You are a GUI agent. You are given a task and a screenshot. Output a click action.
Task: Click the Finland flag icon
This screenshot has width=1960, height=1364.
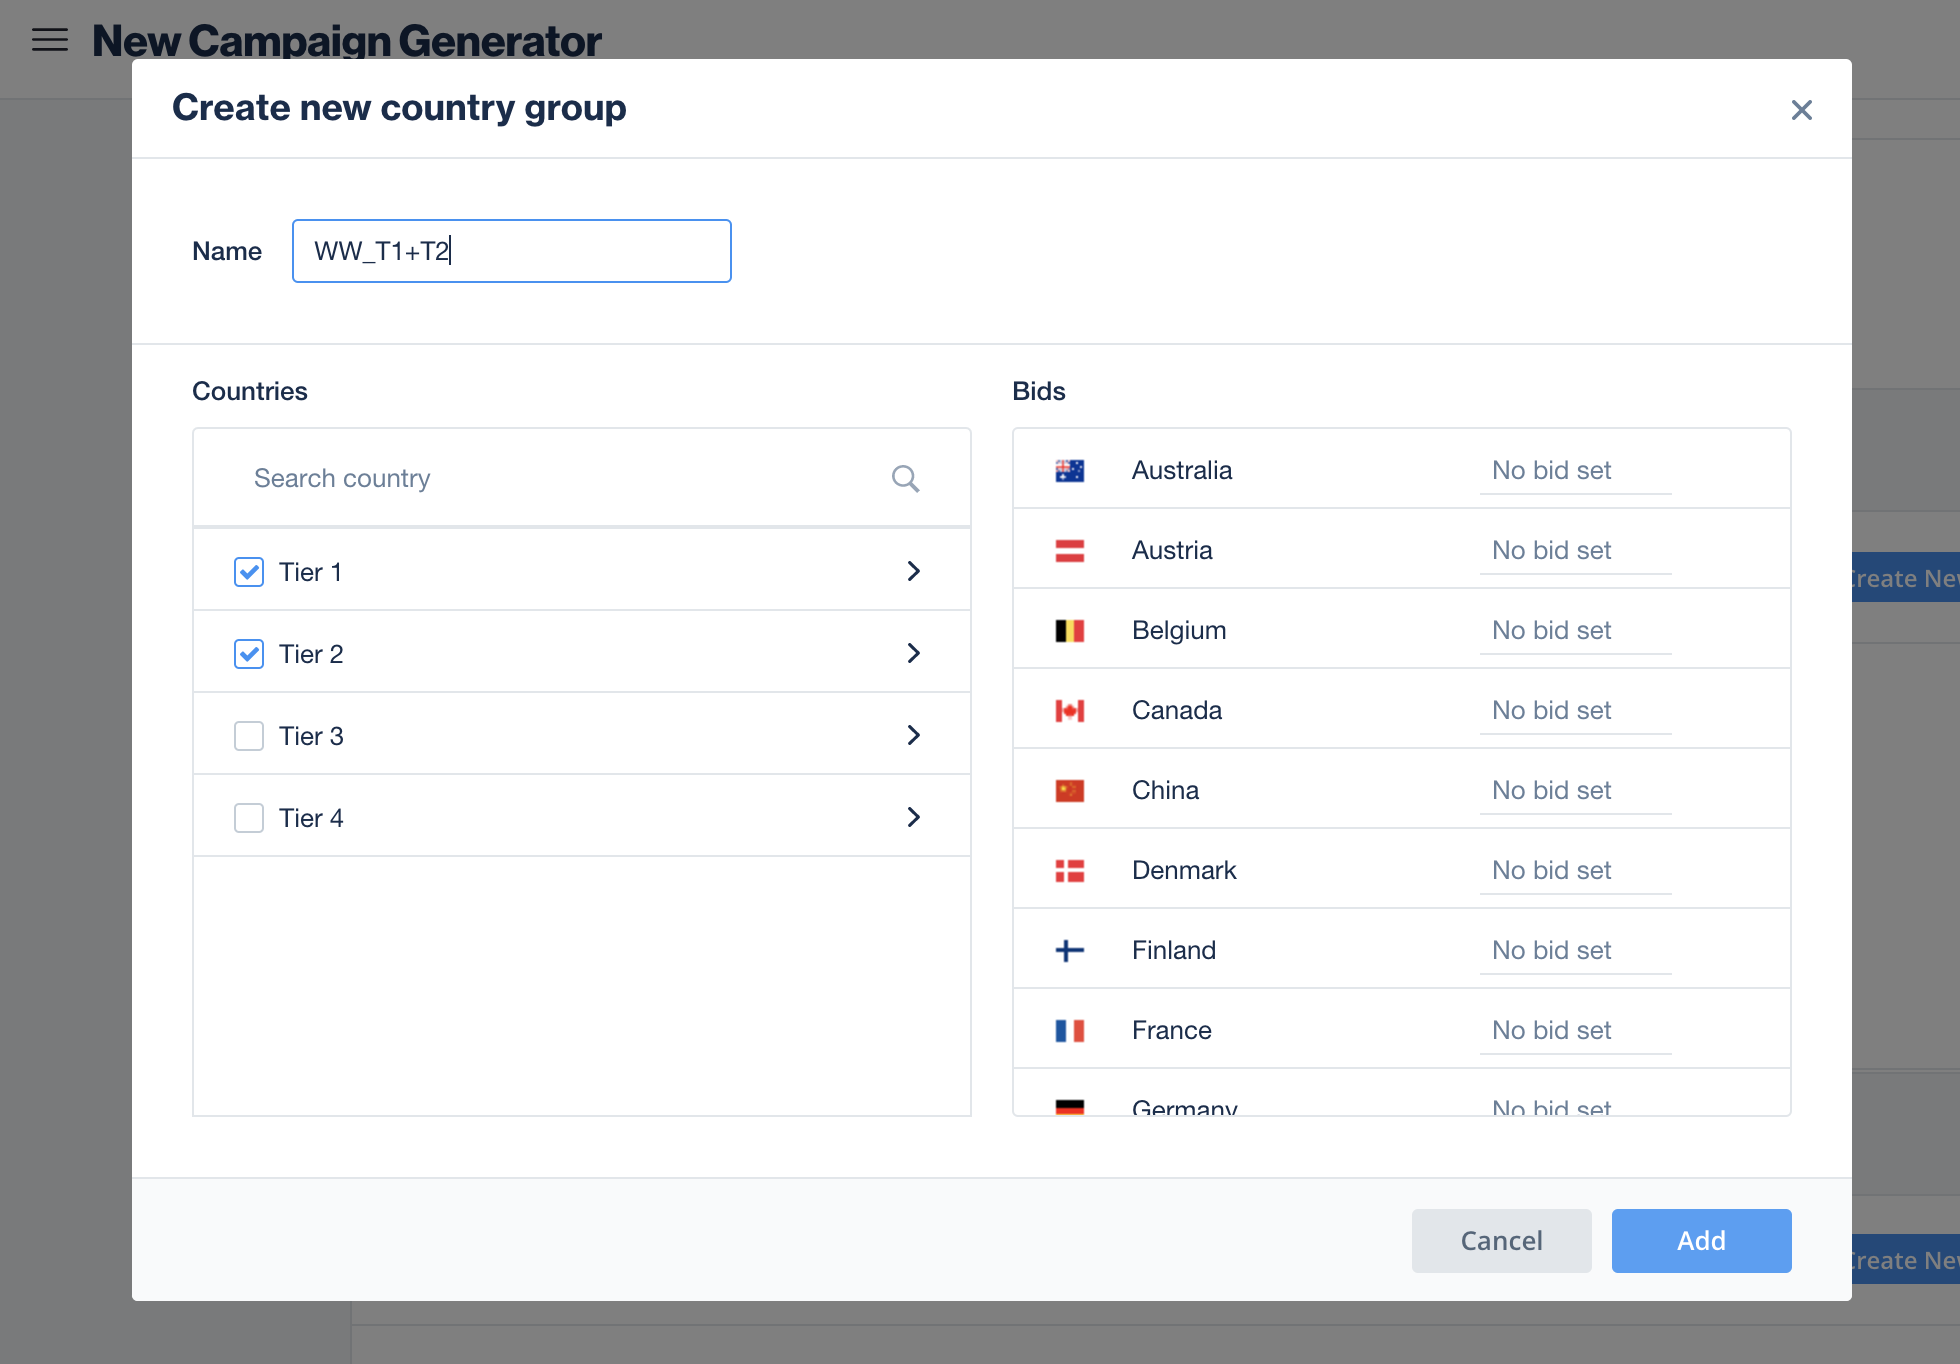pyautogui.click(x=1070, y=951)
